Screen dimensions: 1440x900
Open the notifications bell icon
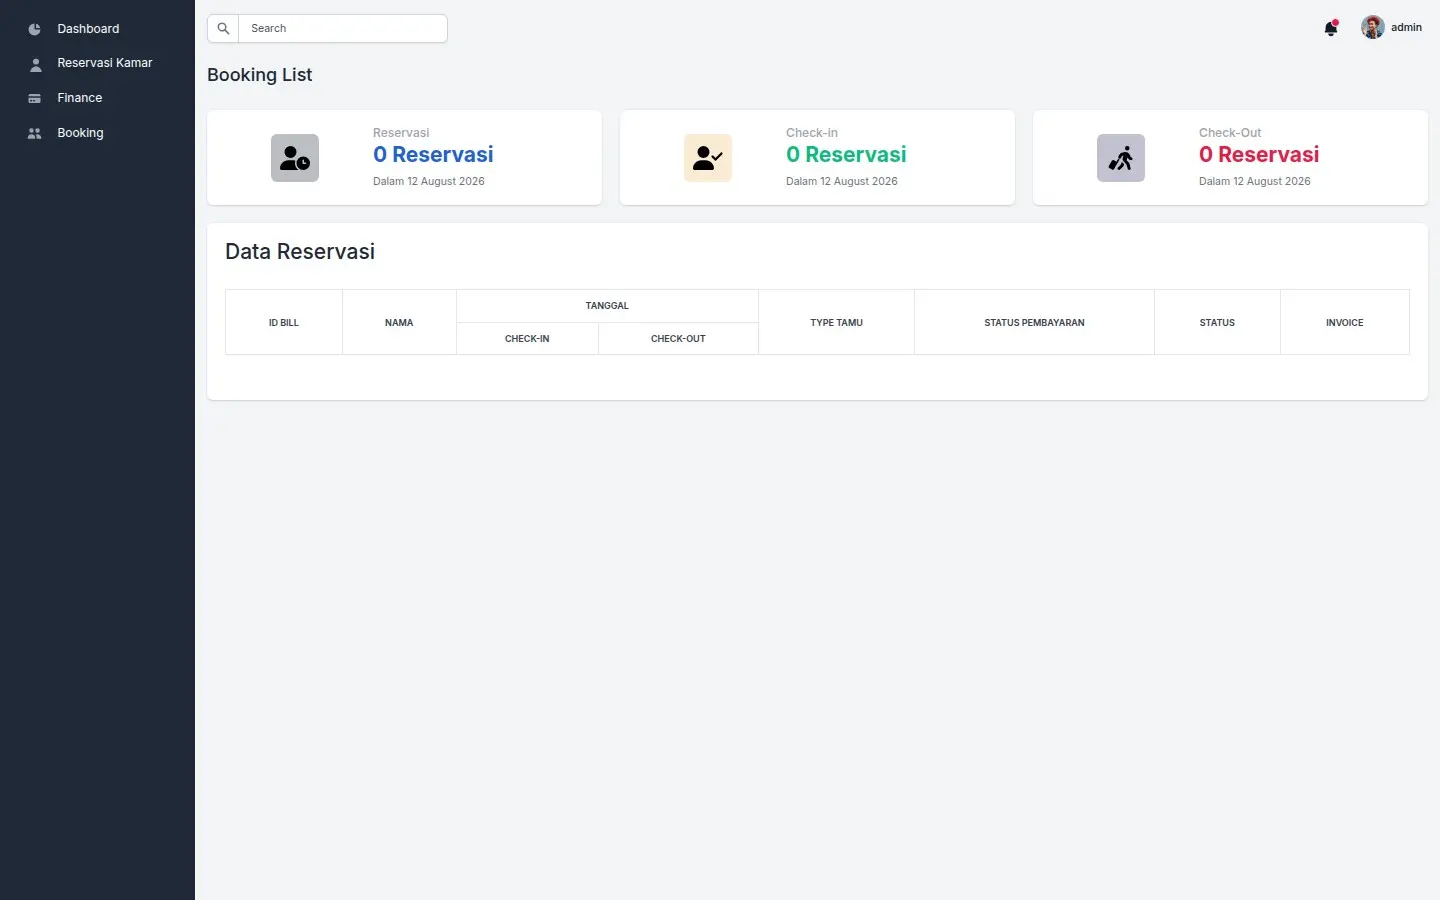pos(1331,28)
